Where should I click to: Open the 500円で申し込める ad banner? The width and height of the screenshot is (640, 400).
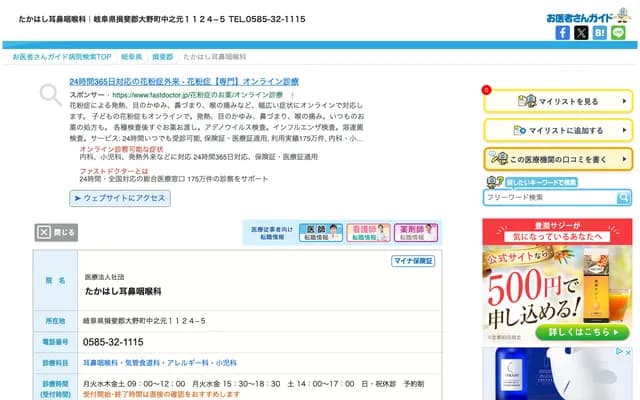(558, 280)
